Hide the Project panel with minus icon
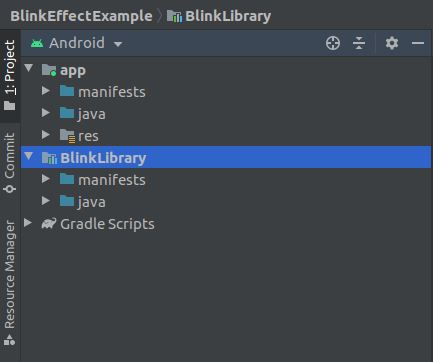 click(x=417, y=43)
